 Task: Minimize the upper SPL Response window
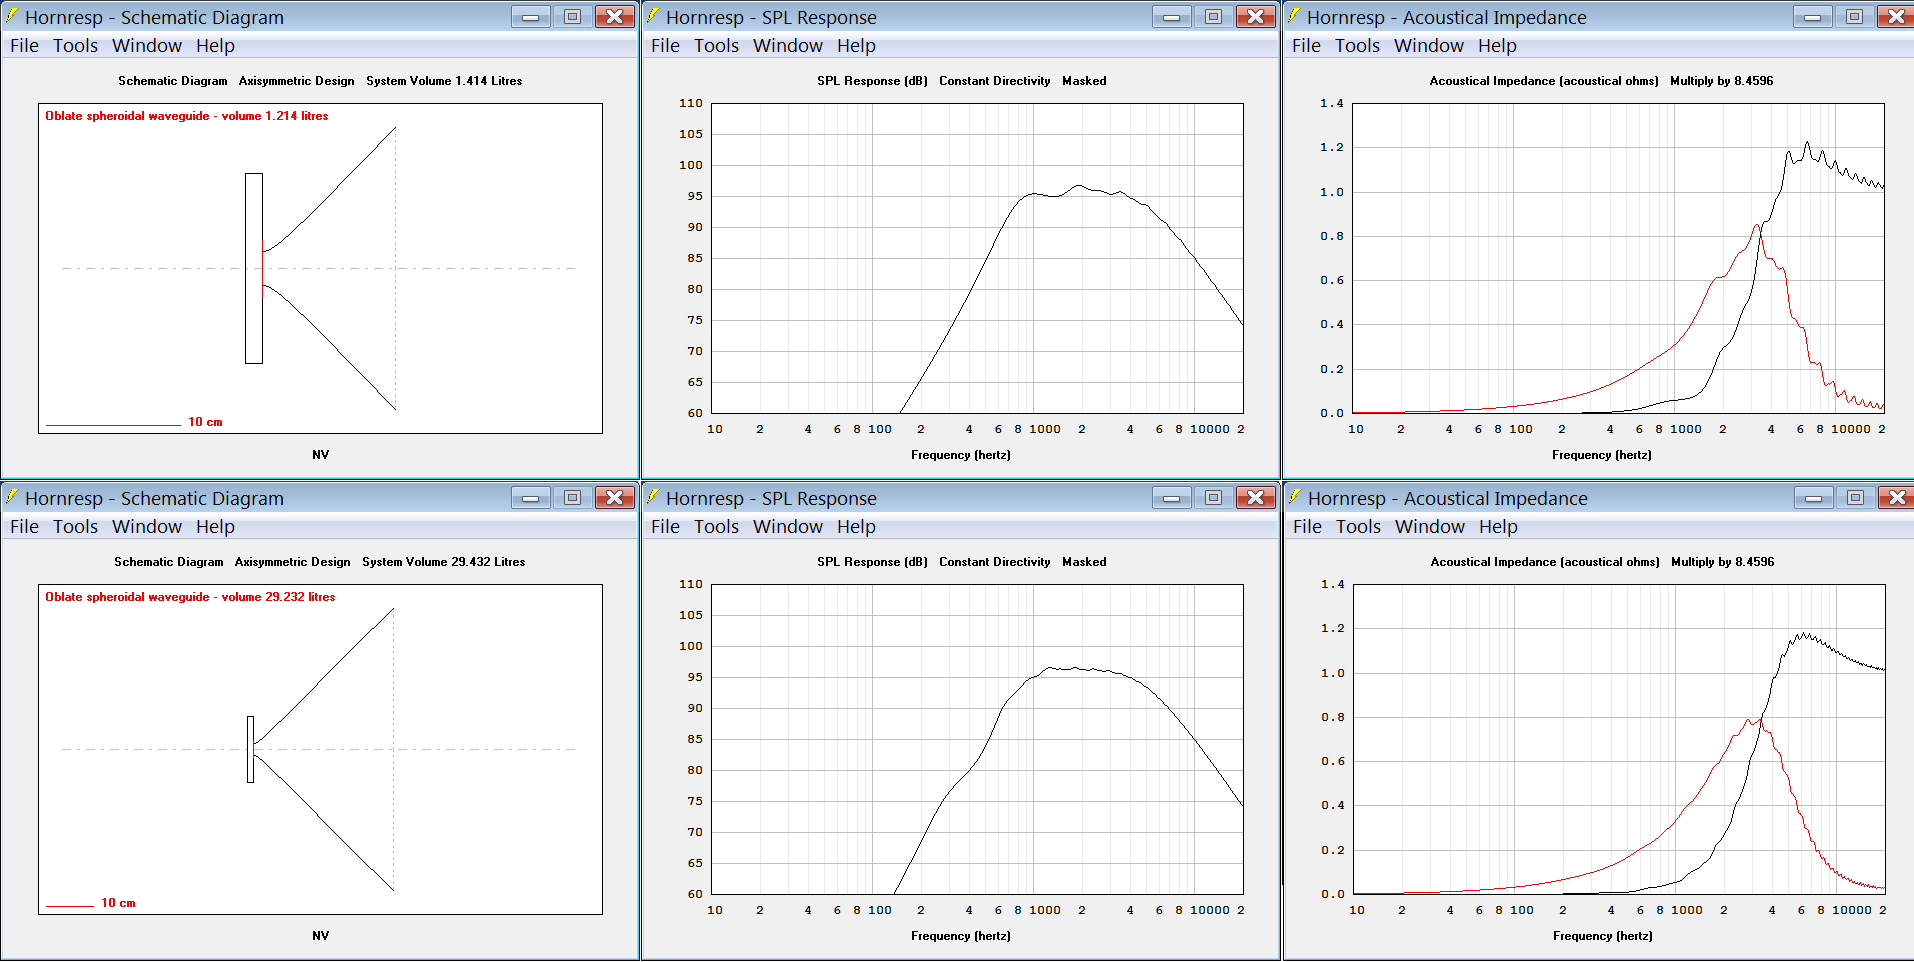[x=1171, y=16]
